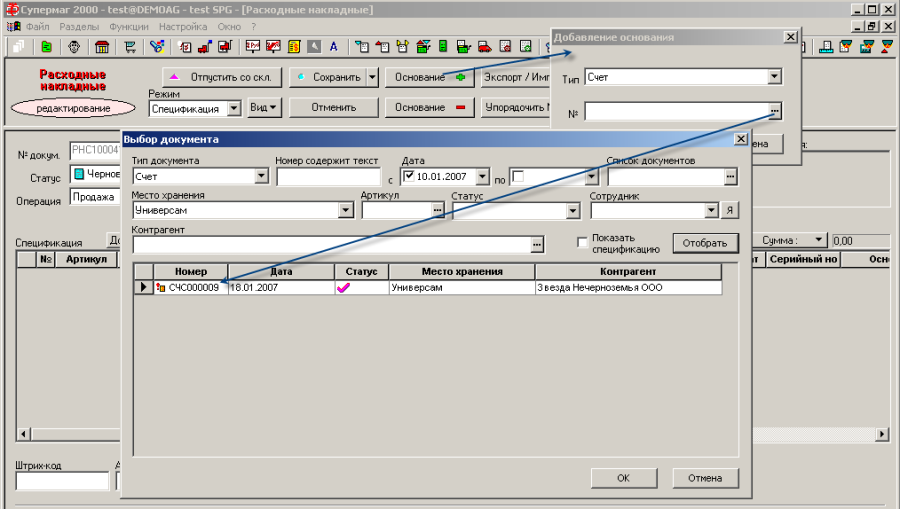
Task: Click the red price board icon
Action: pyautogui.click(x=253, y=46)
